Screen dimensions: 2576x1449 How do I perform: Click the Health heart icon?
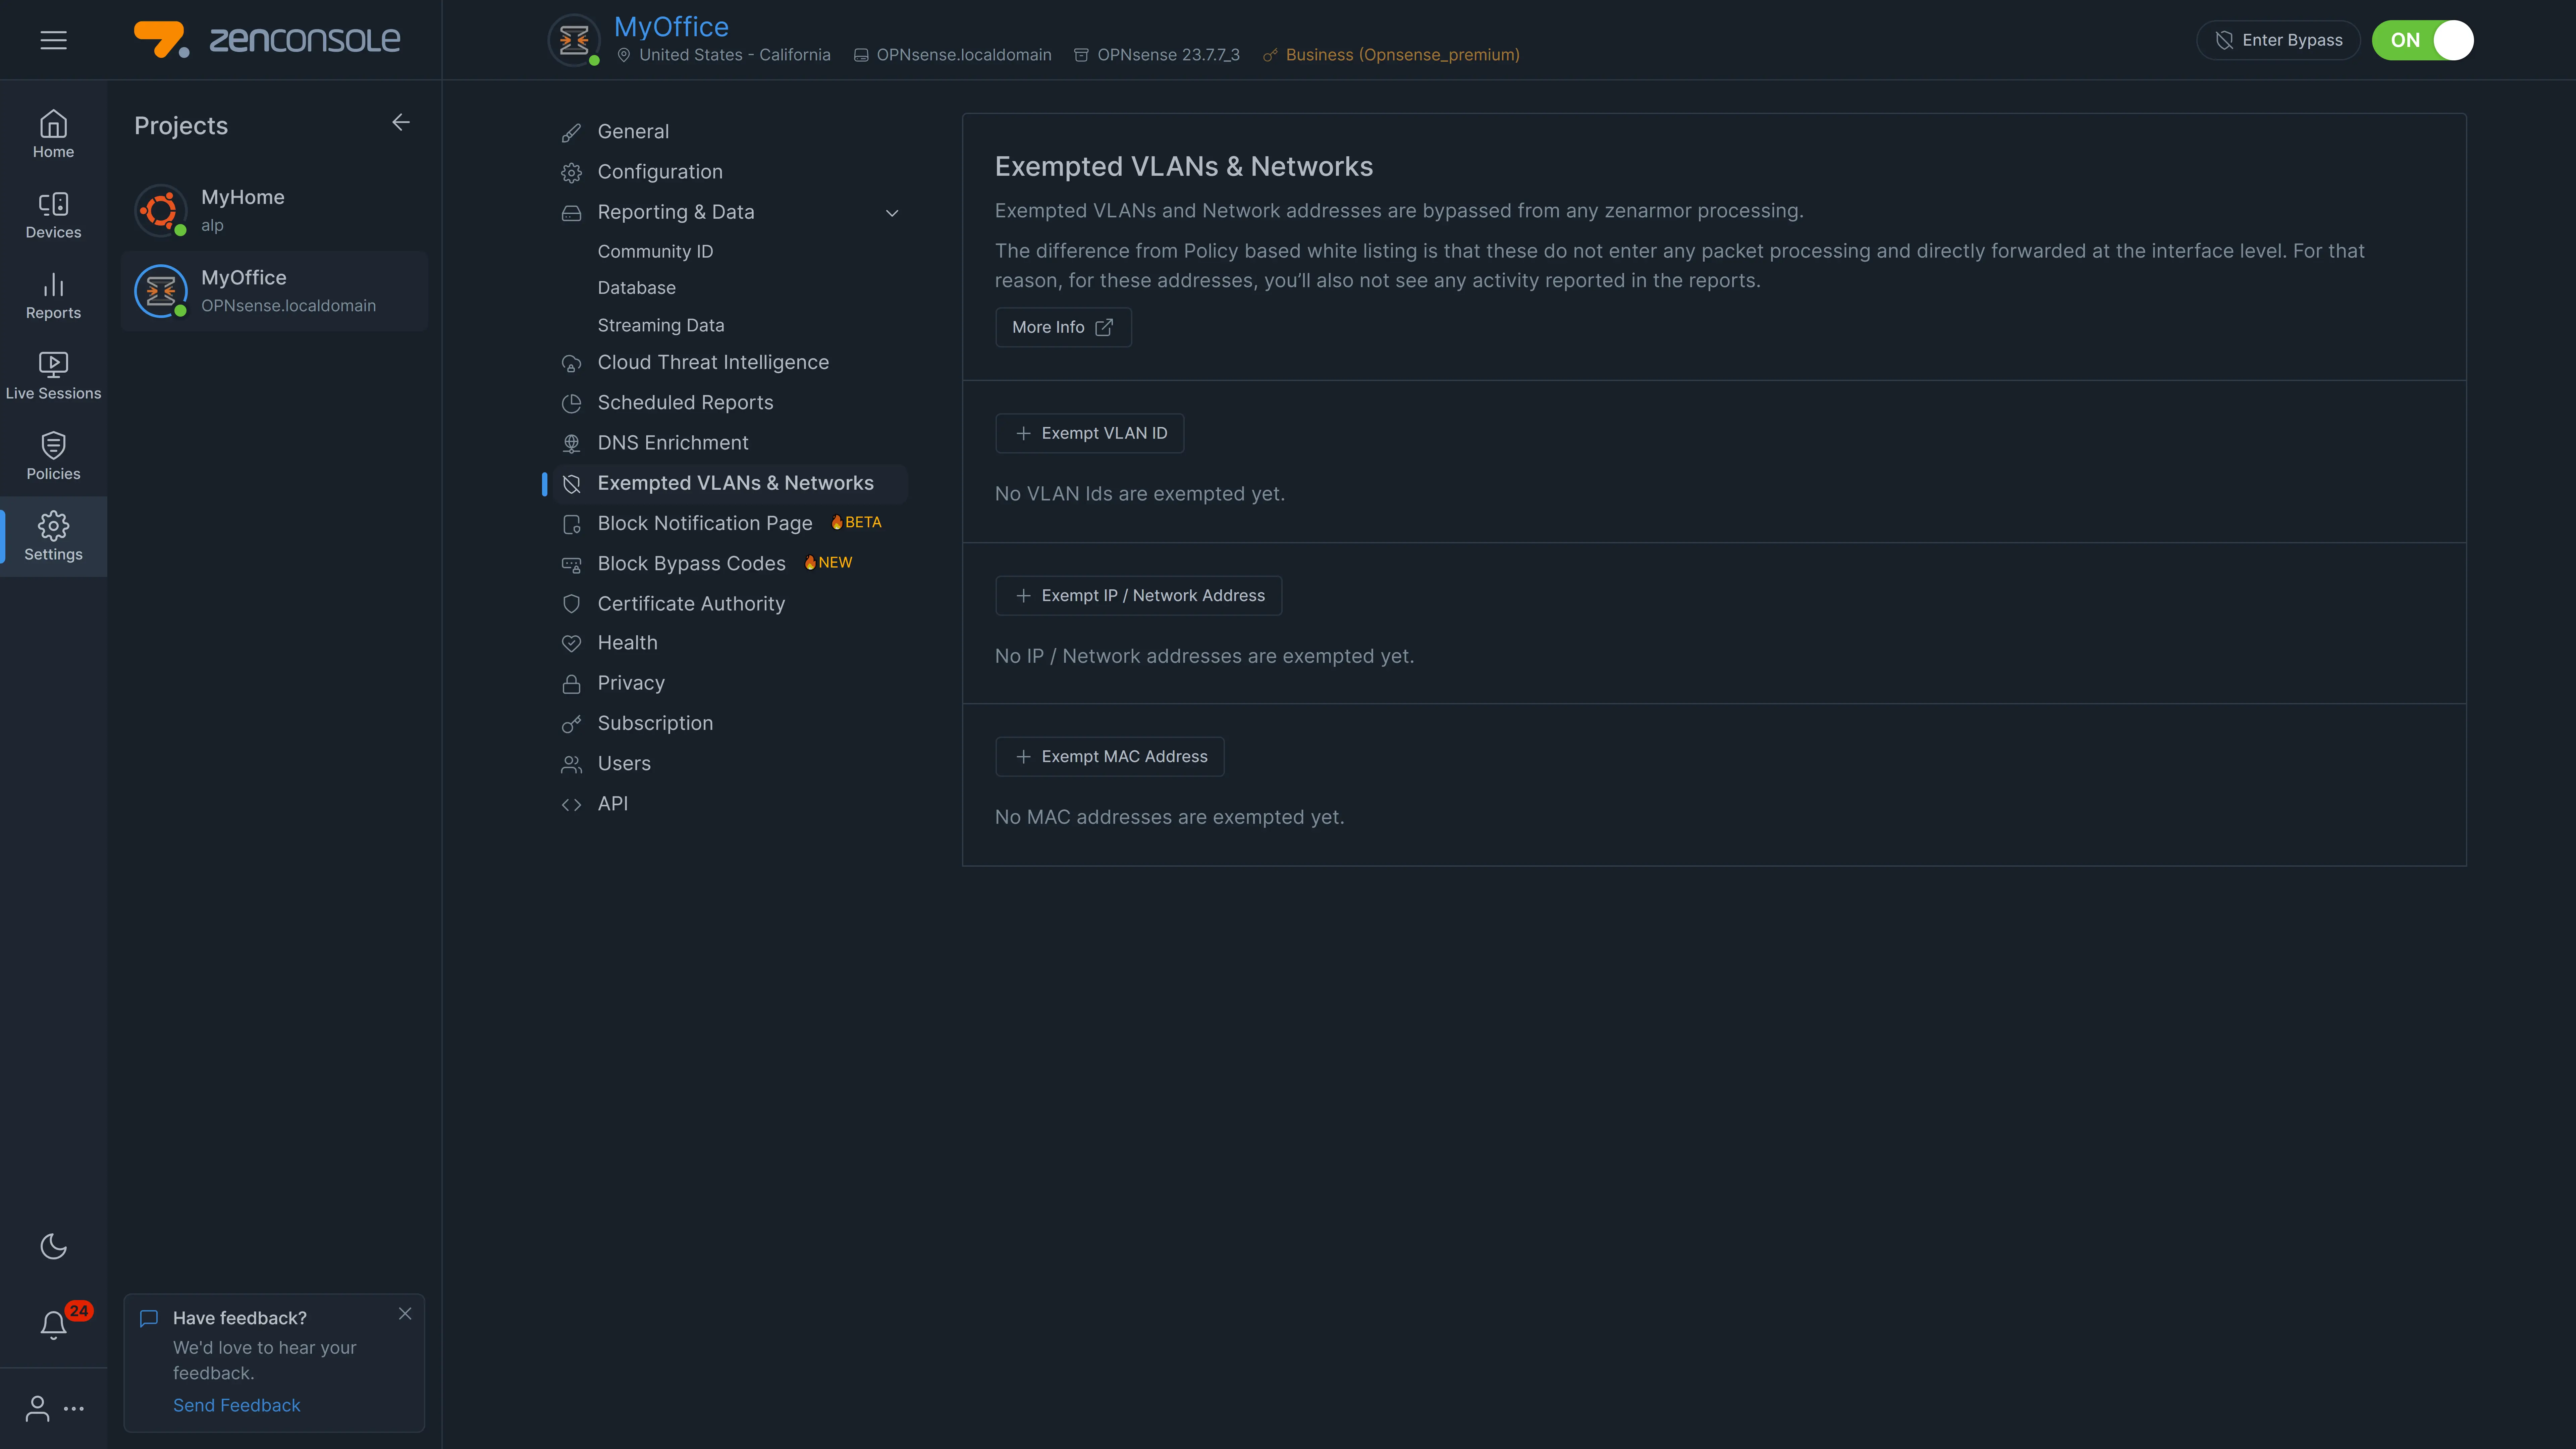coord(571,644)
